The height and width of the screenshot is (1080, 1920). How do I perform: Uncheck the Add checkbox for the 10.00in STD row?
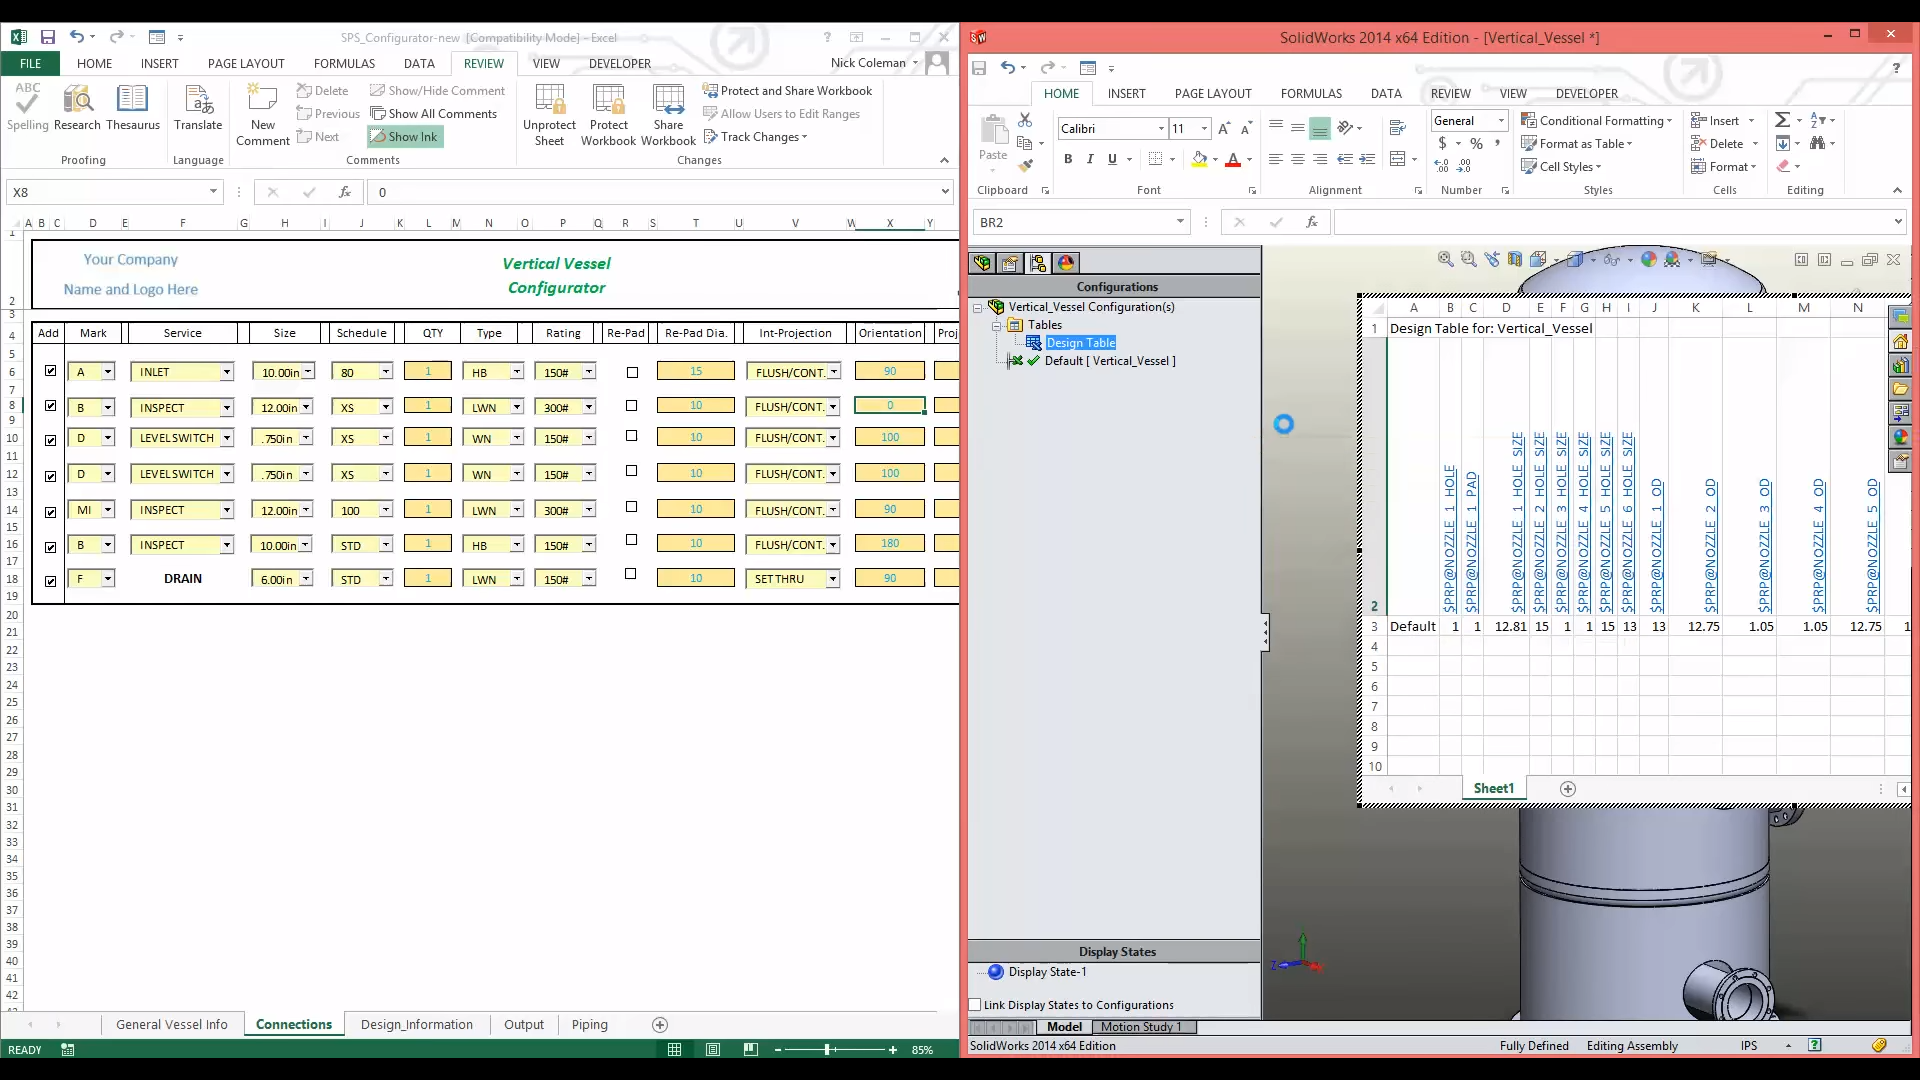click(x=50, y=546)
